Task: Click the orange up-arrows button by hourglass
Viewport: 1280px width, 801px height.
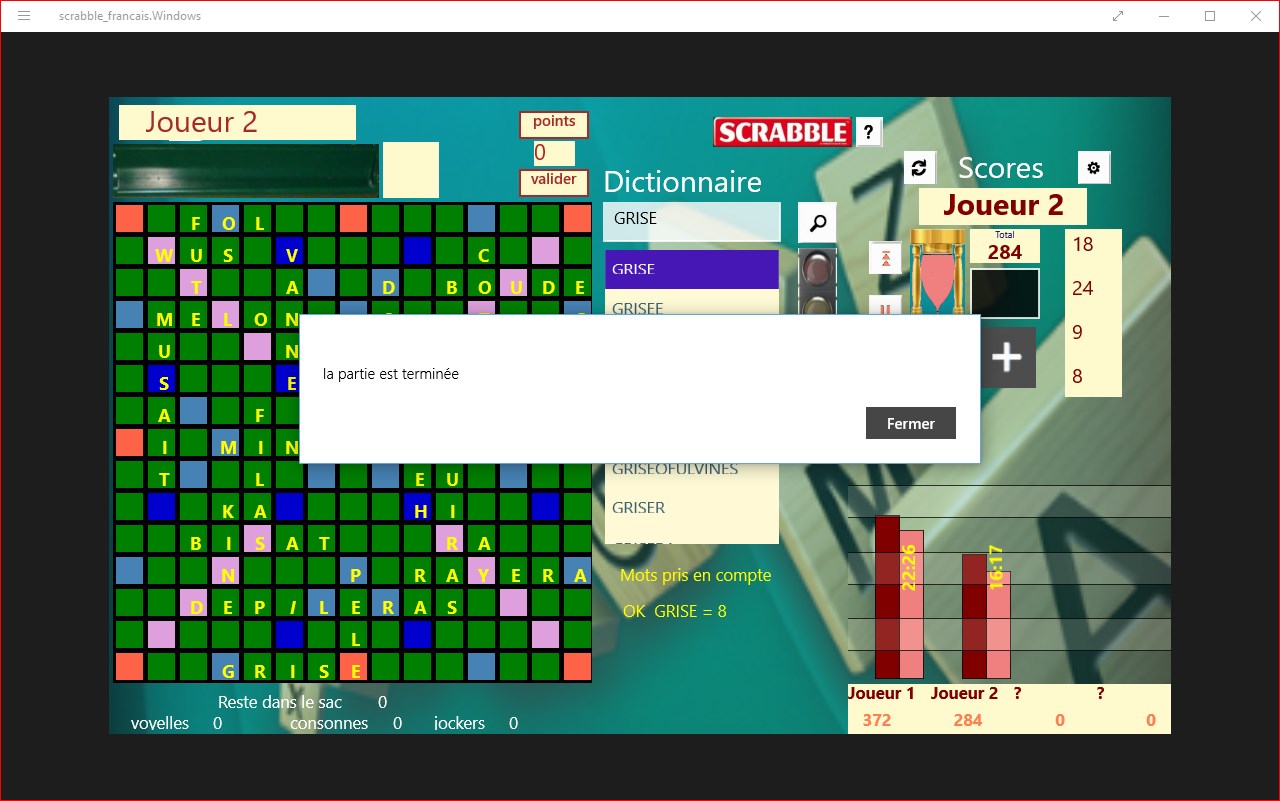Action: pos(885,257)
